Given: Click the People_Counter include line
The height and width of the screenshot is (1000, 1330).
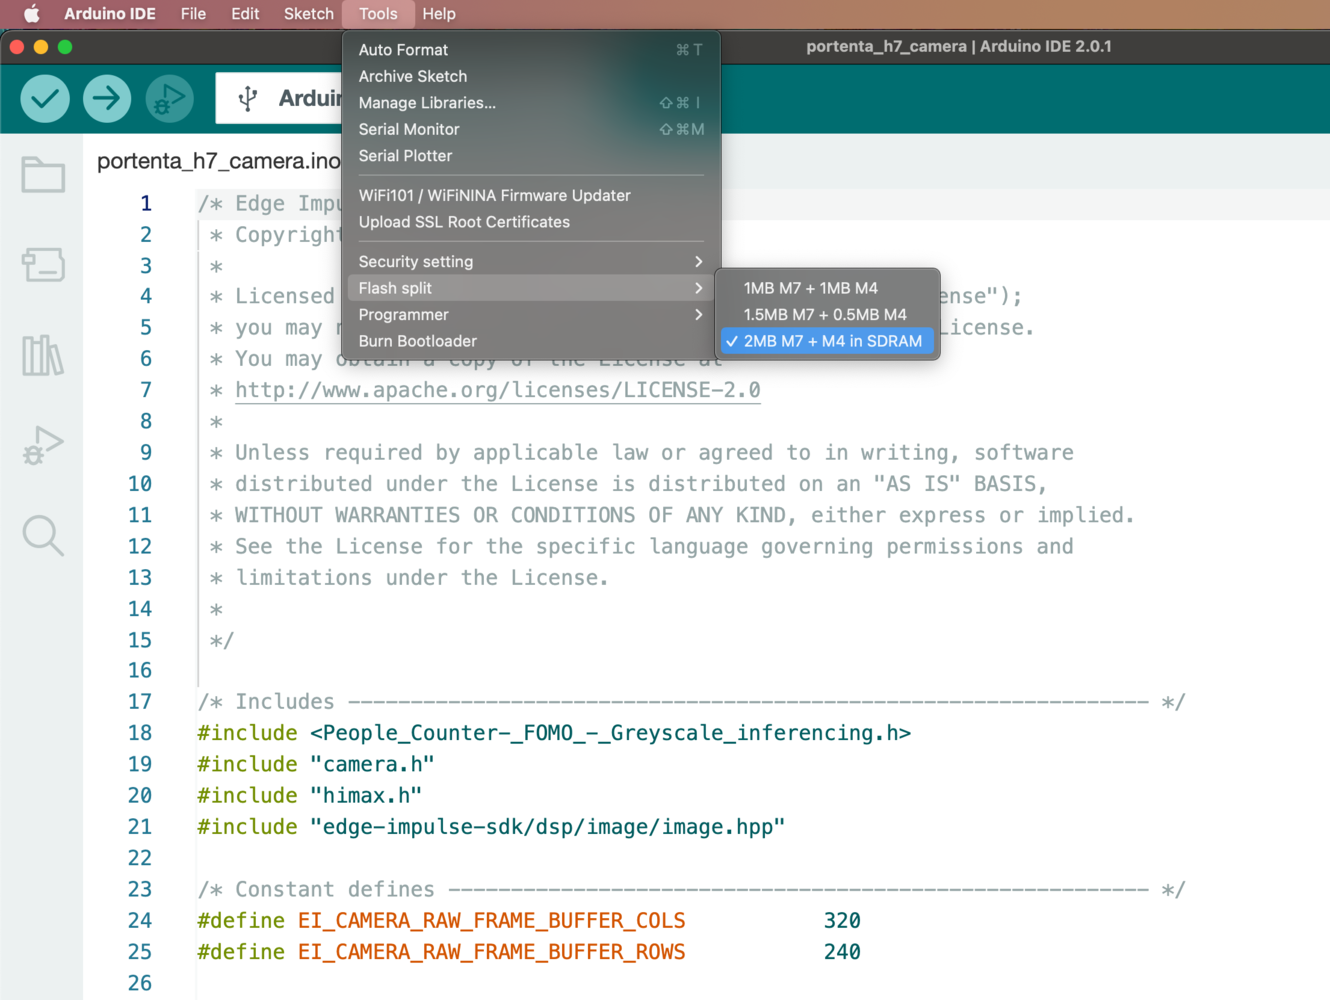Looking at the screenshot, I should point(554,733).
